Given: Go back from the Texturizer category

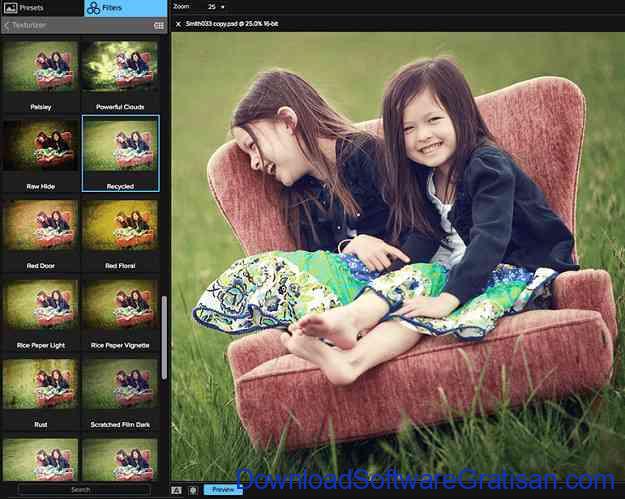Looking at the screenshot, I should tap(6, 26).
